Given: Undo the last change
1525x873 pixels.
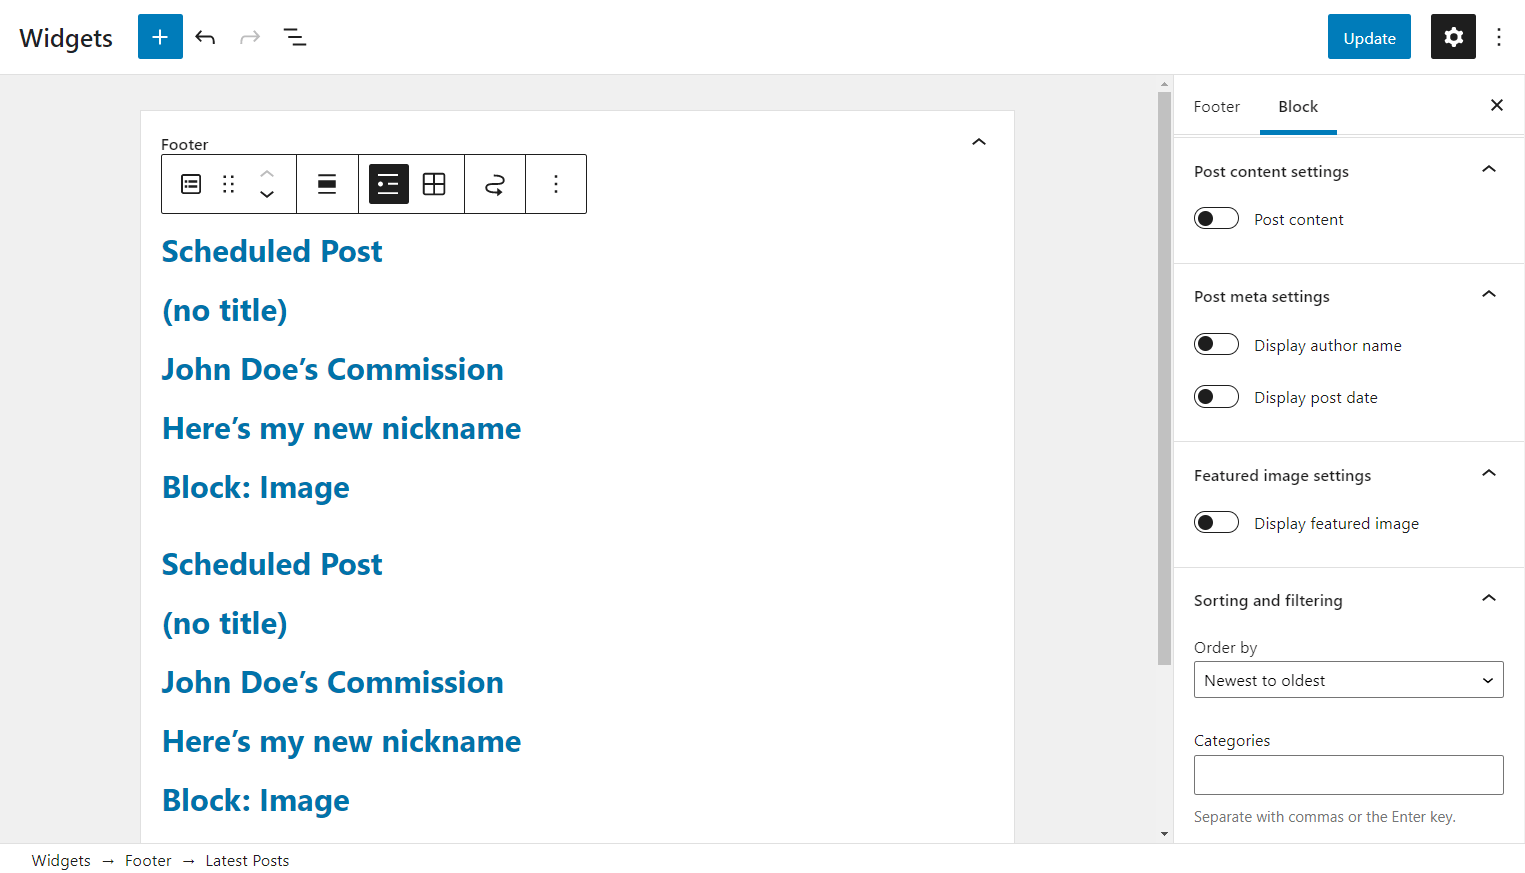Looking at the screenshot, I should (x=205, y=37).
